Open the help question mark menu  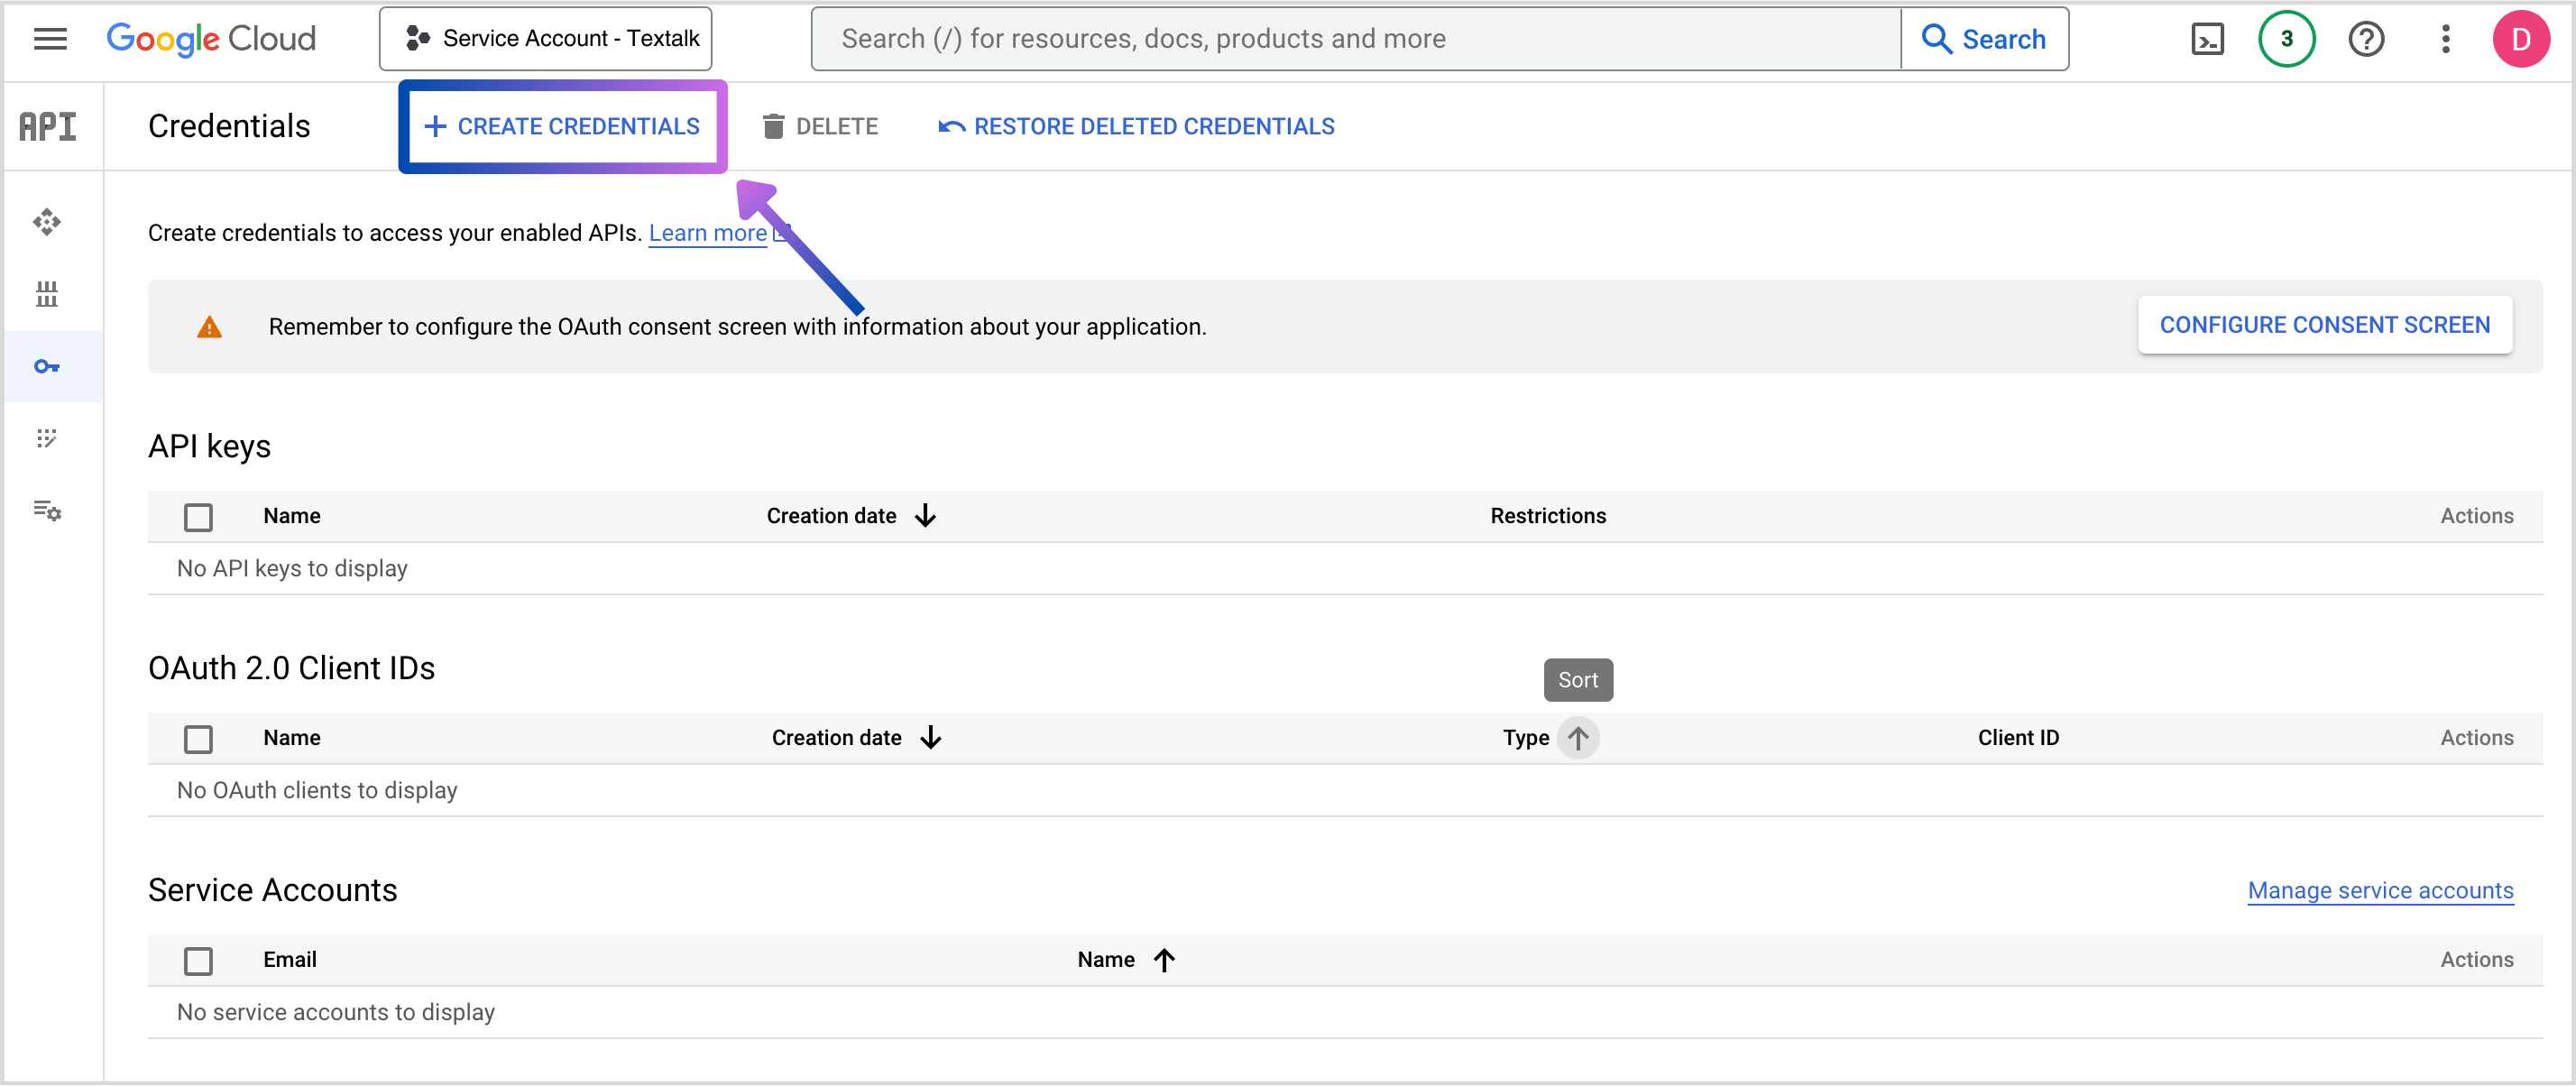click(x=2366, y=39)
